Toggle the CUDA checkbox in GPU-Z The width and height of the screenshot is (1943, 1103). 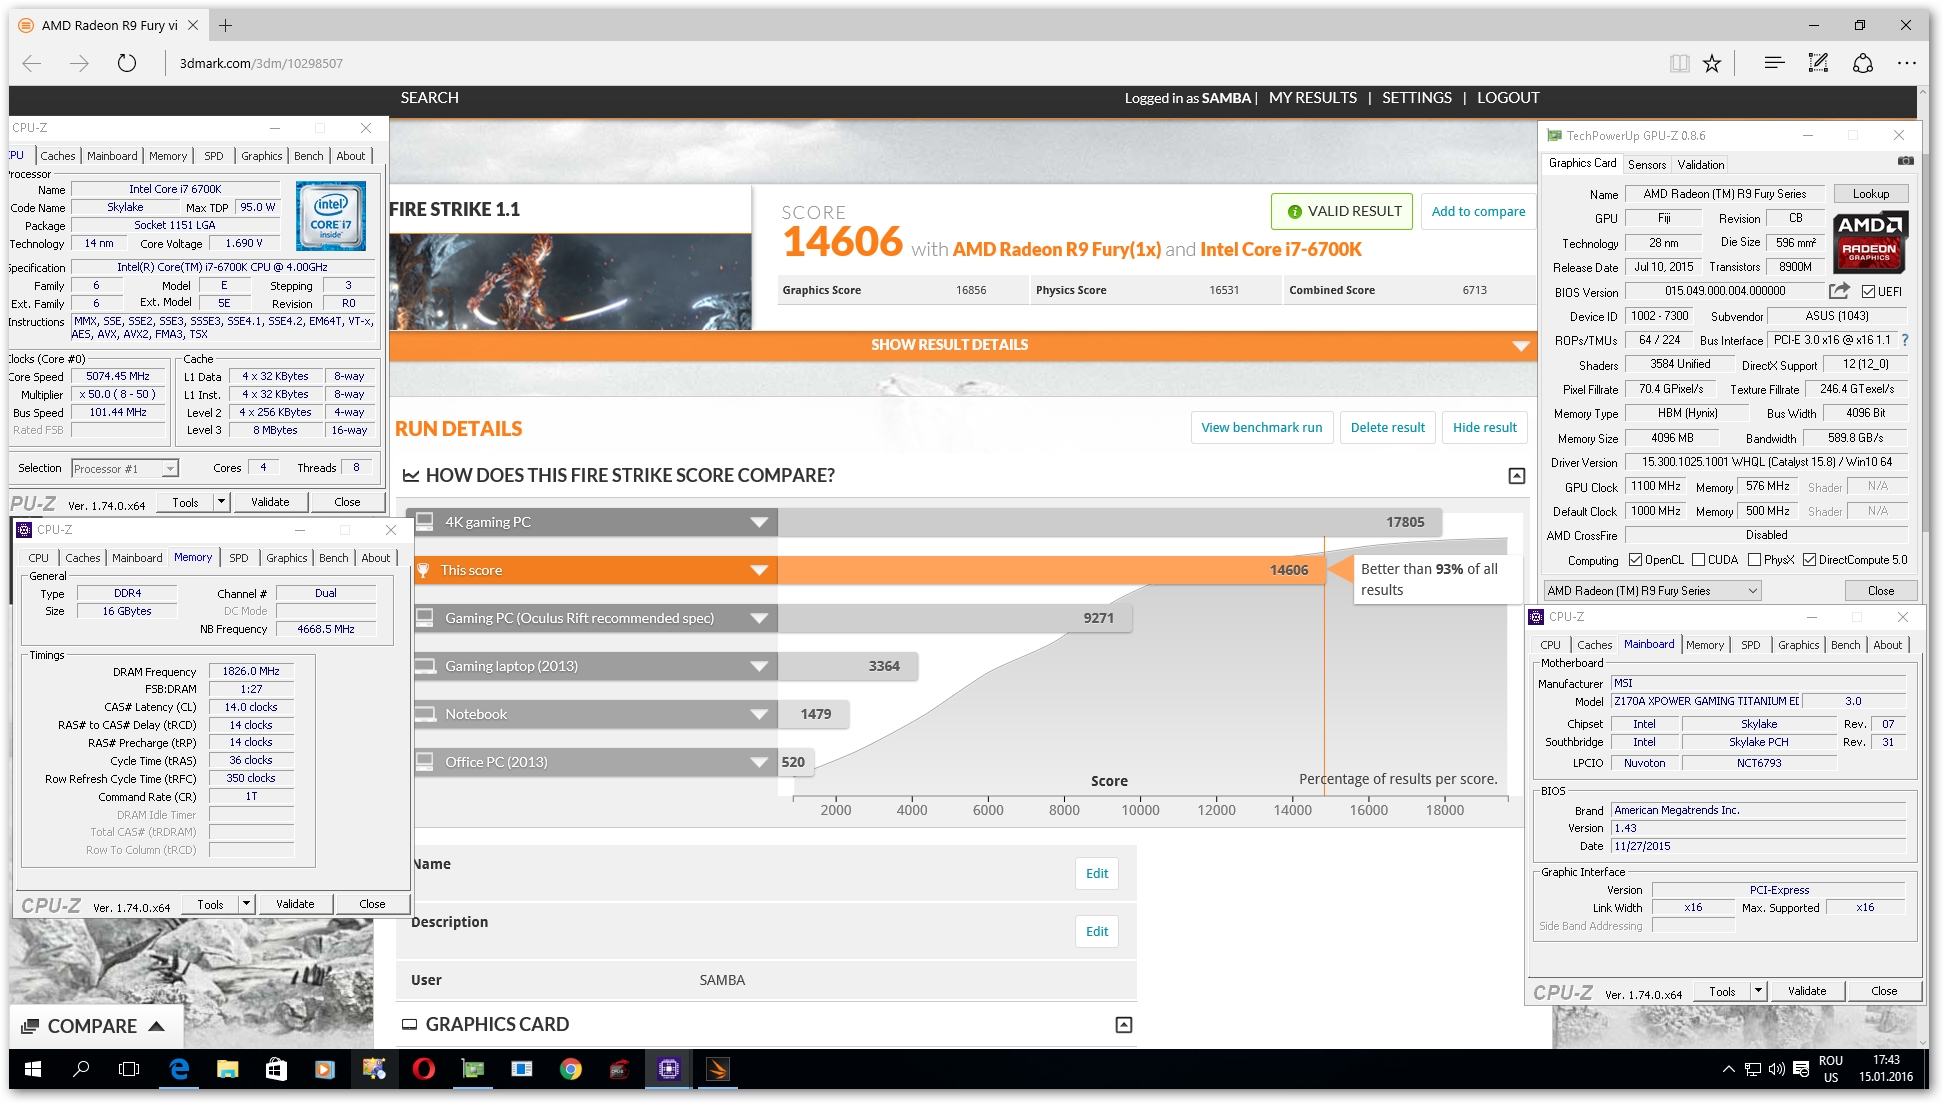pyautogui.click(x=1699, y=560)
